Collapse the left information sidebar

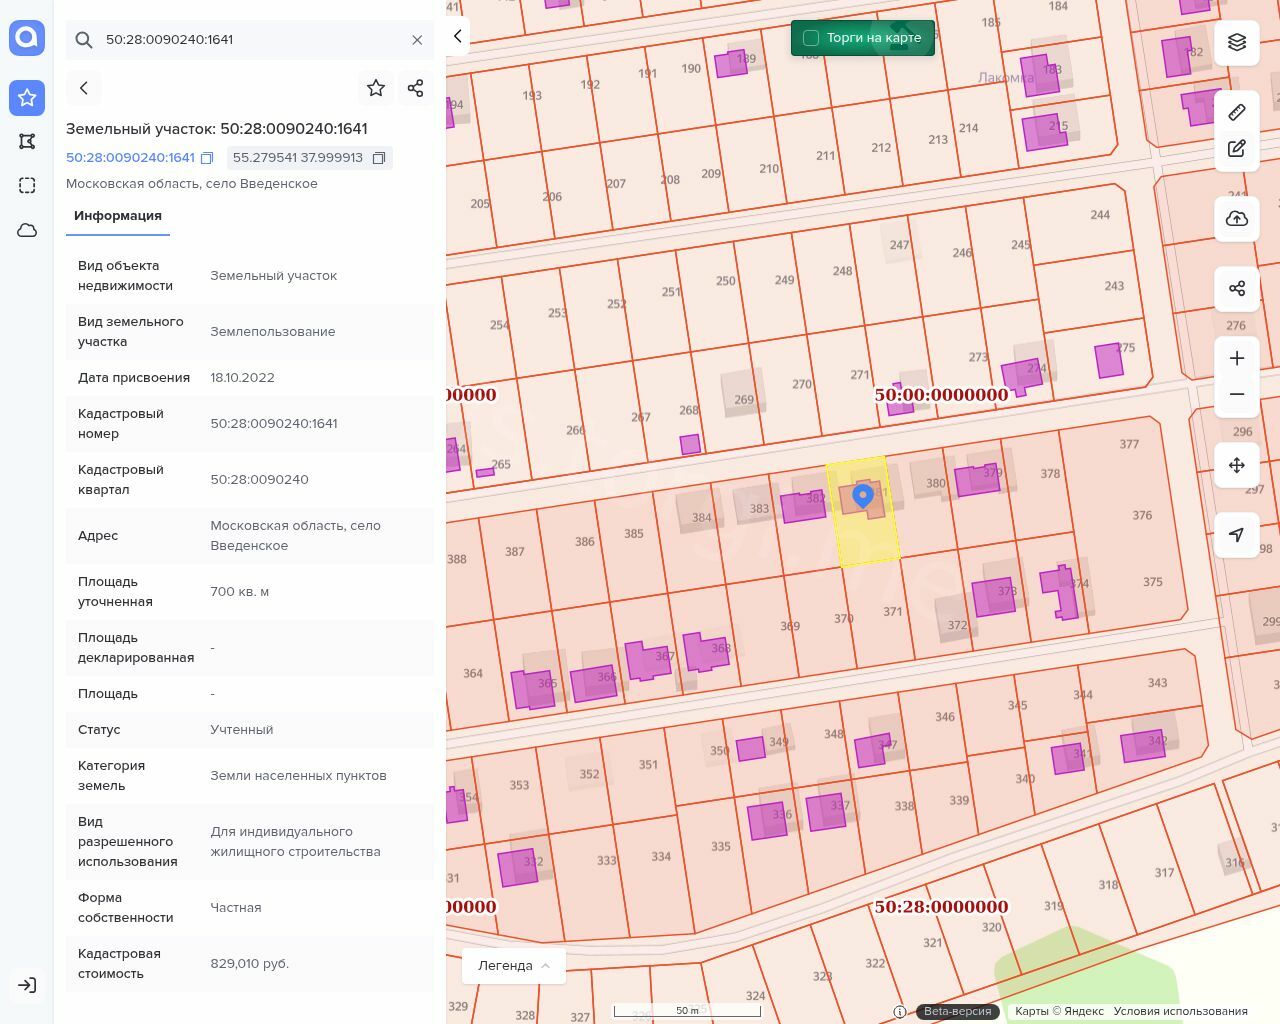[x=457, y=36]
